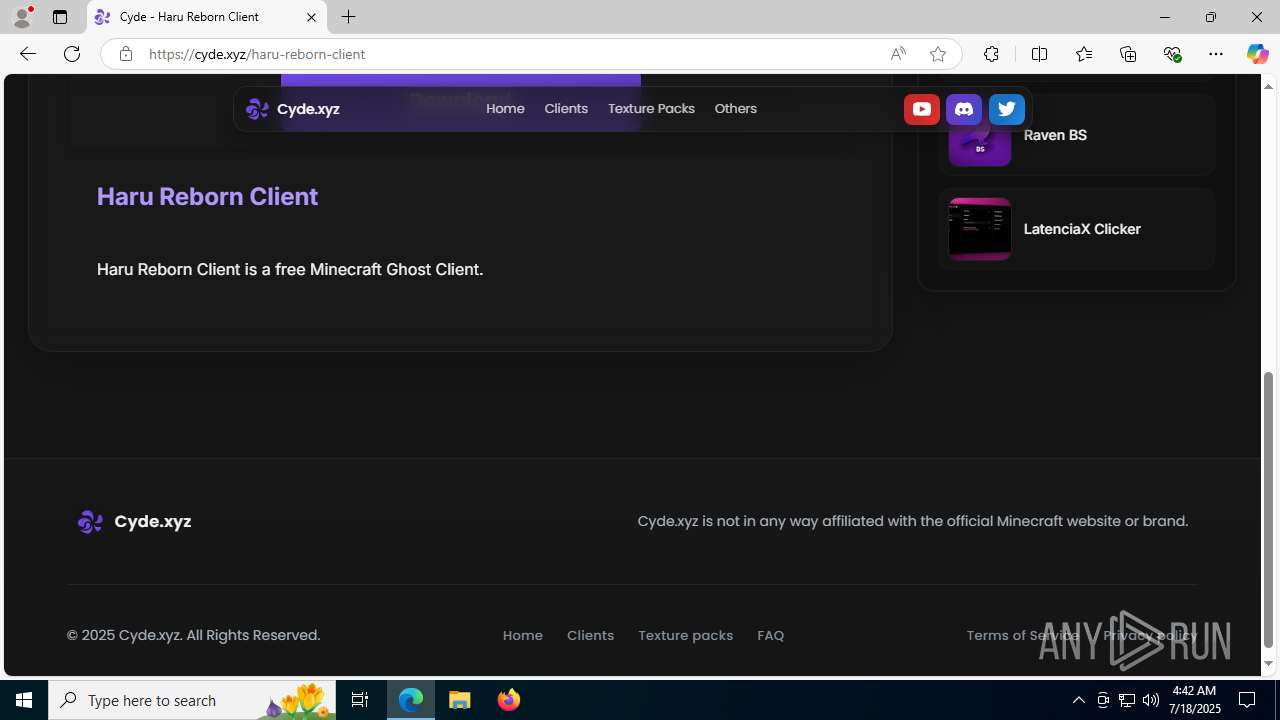This screenshot has width=1280, height=720.
Task: Click the LatenciaX Clicker thumbnail
Action: (x=979, y=229)
